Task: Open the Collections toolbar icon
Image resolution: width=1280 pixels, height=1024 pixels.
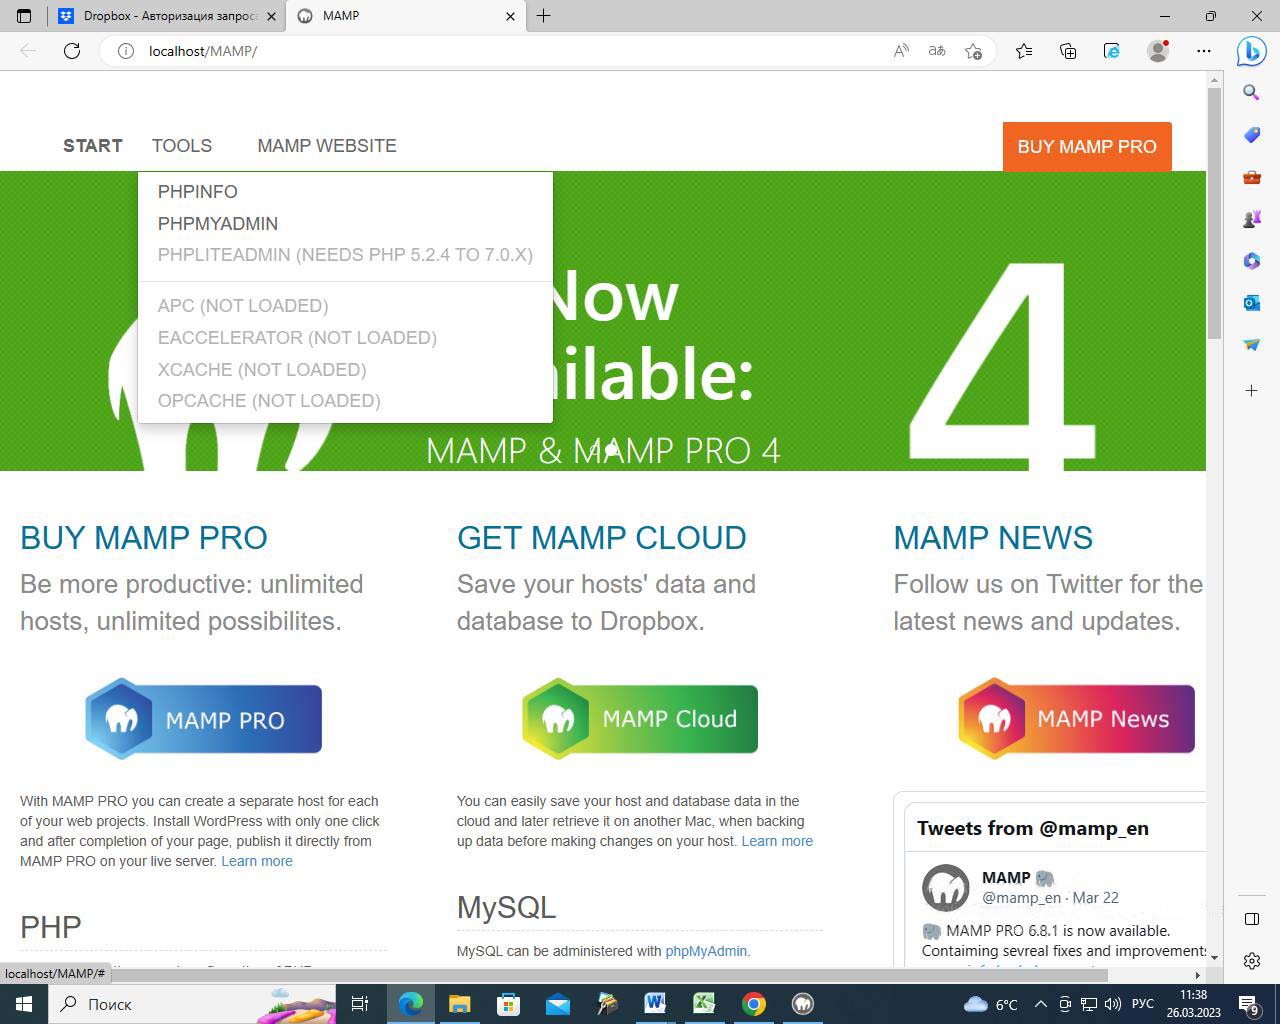Action: click(1068, 51)
